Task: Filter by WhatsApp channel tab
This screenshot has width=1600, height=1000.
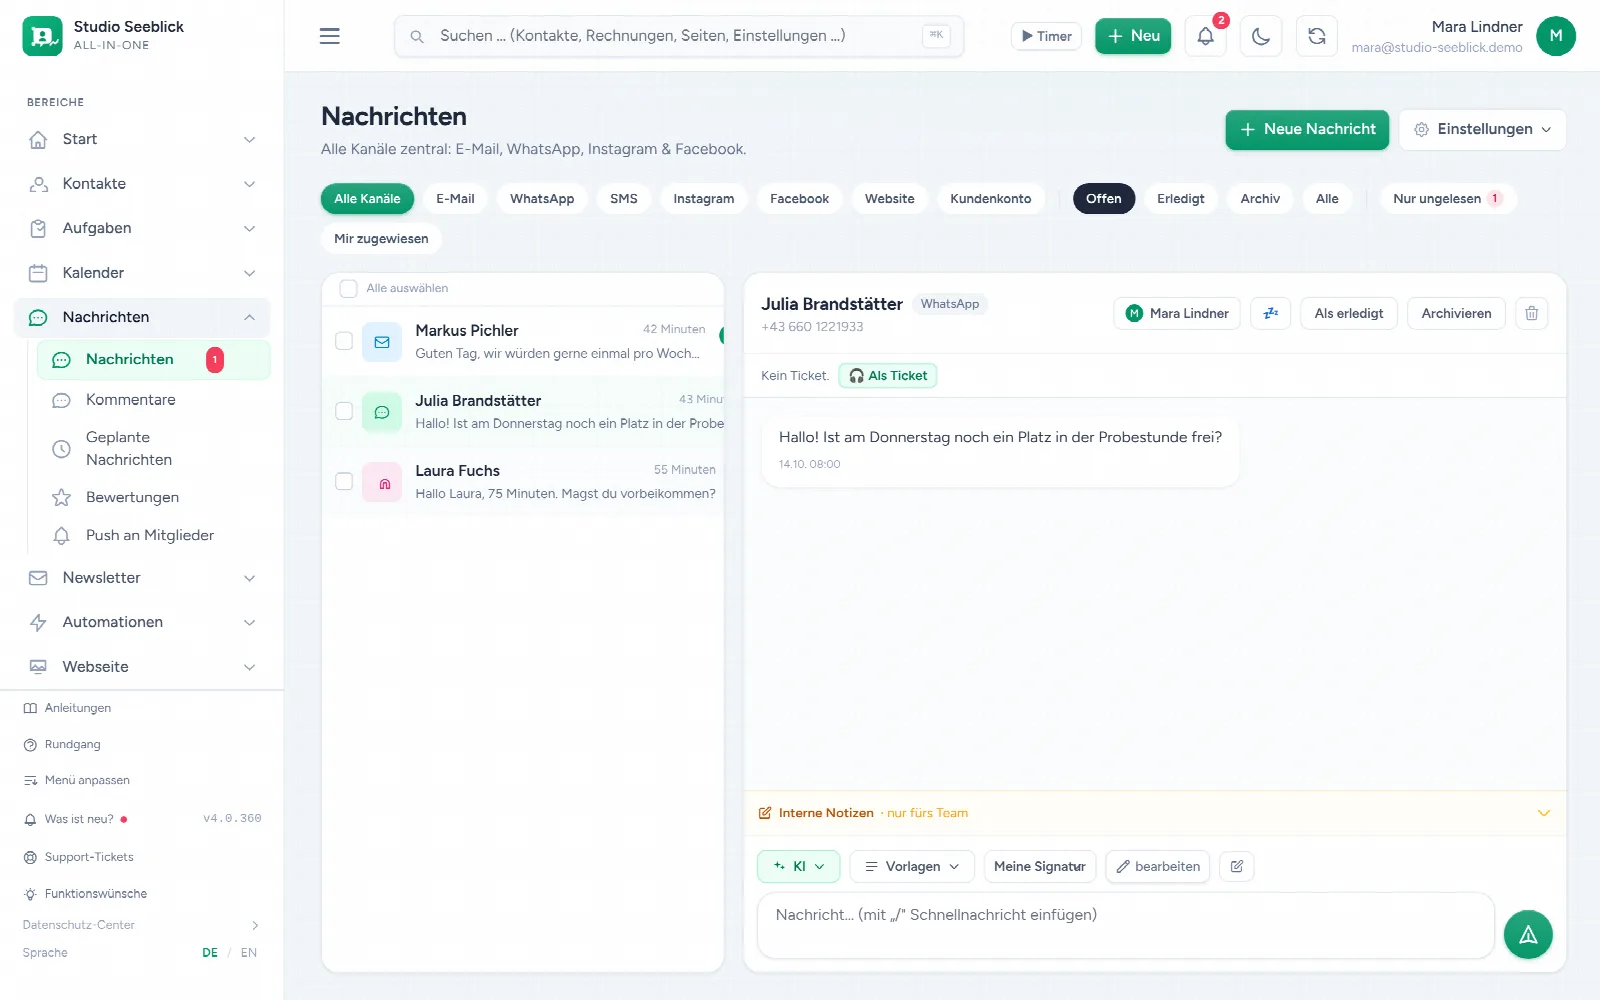Action: tap(542, 198)
